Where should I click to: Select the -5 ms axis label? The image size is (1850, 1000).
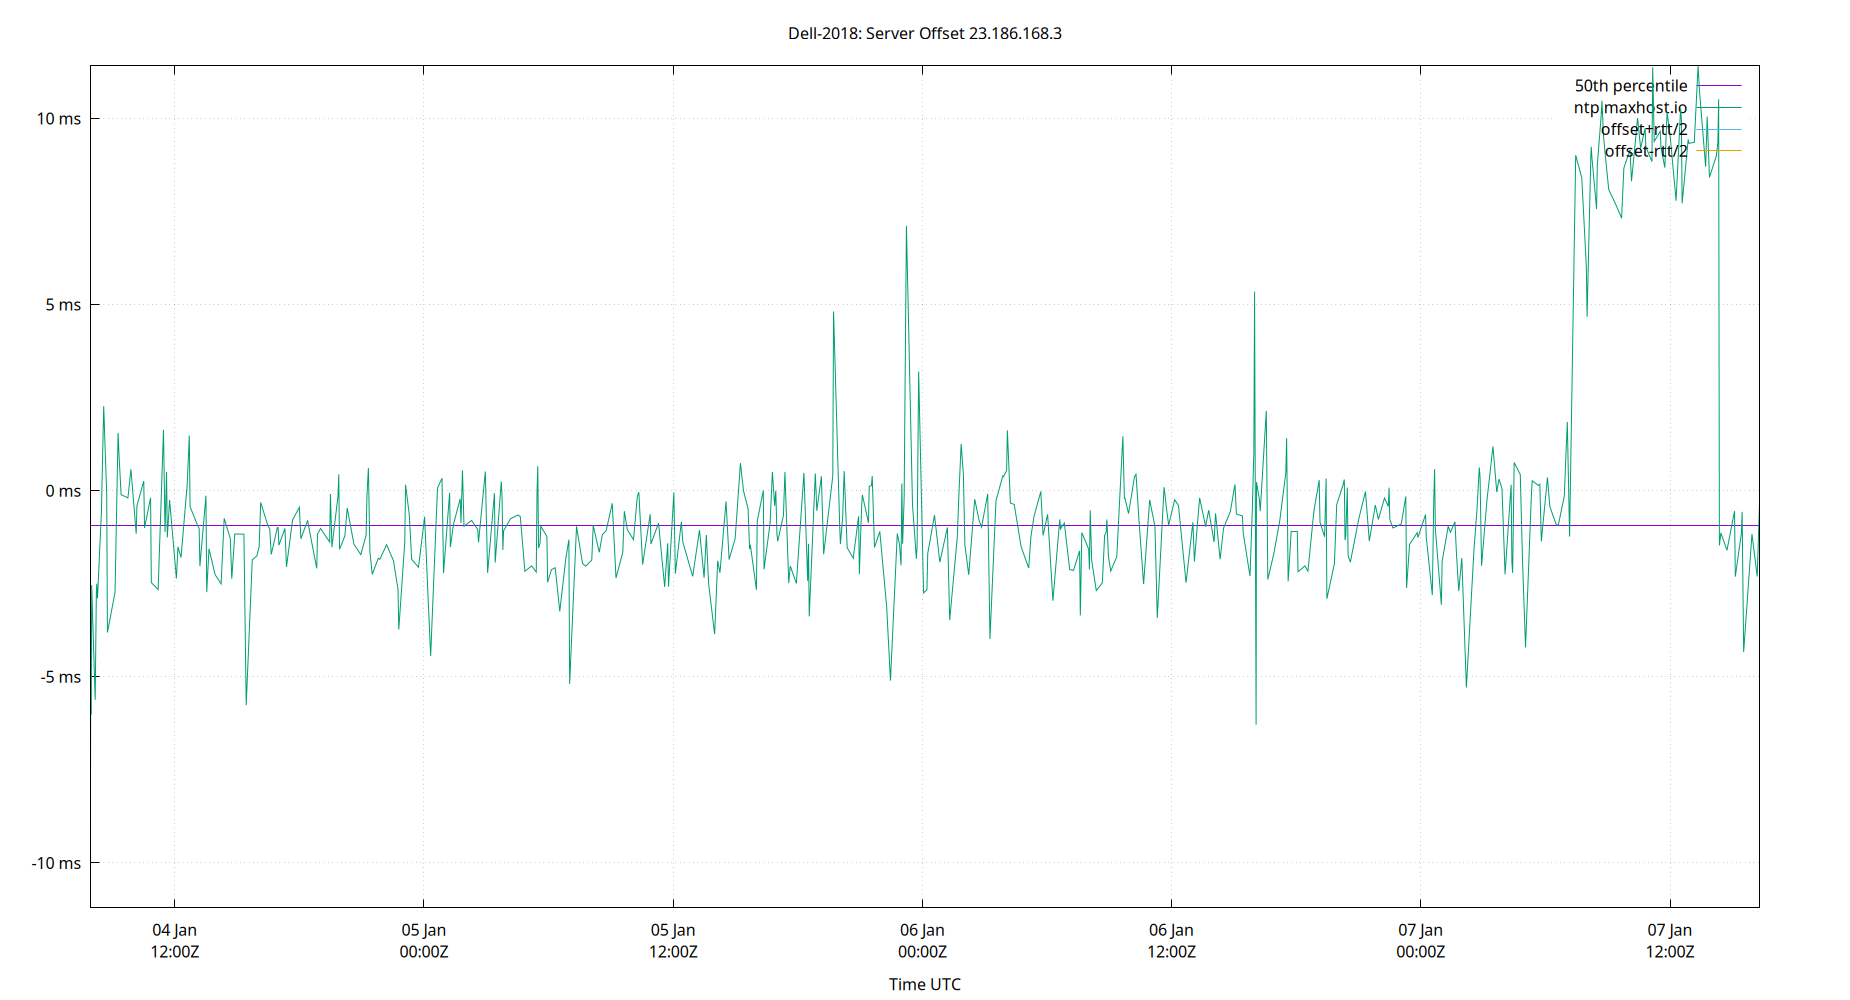pyautogui.click(x=60, y=678)
